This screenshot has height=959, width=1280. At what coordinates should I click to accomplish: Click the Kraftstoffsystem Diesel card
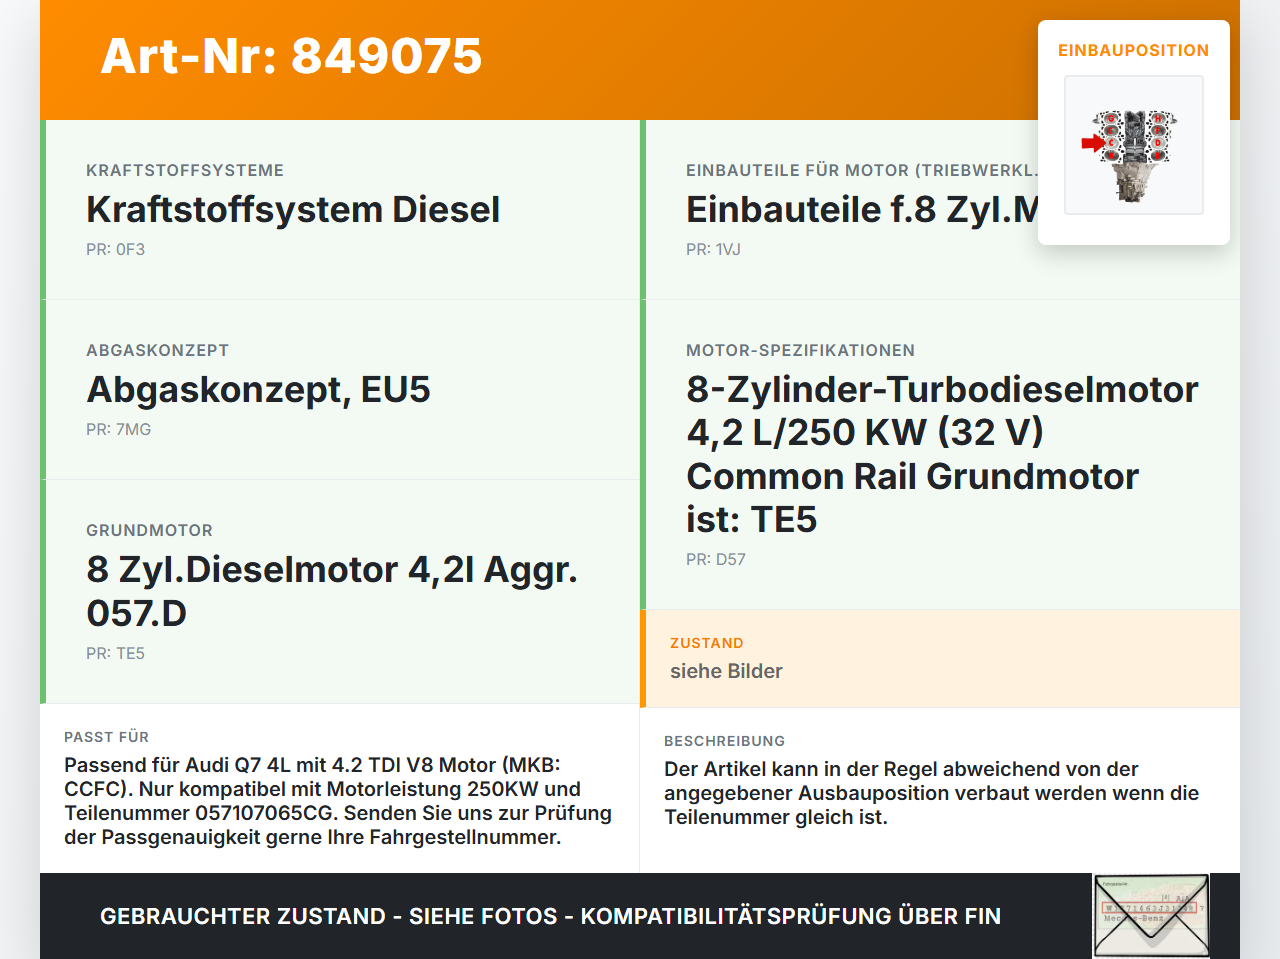(342, 210)
